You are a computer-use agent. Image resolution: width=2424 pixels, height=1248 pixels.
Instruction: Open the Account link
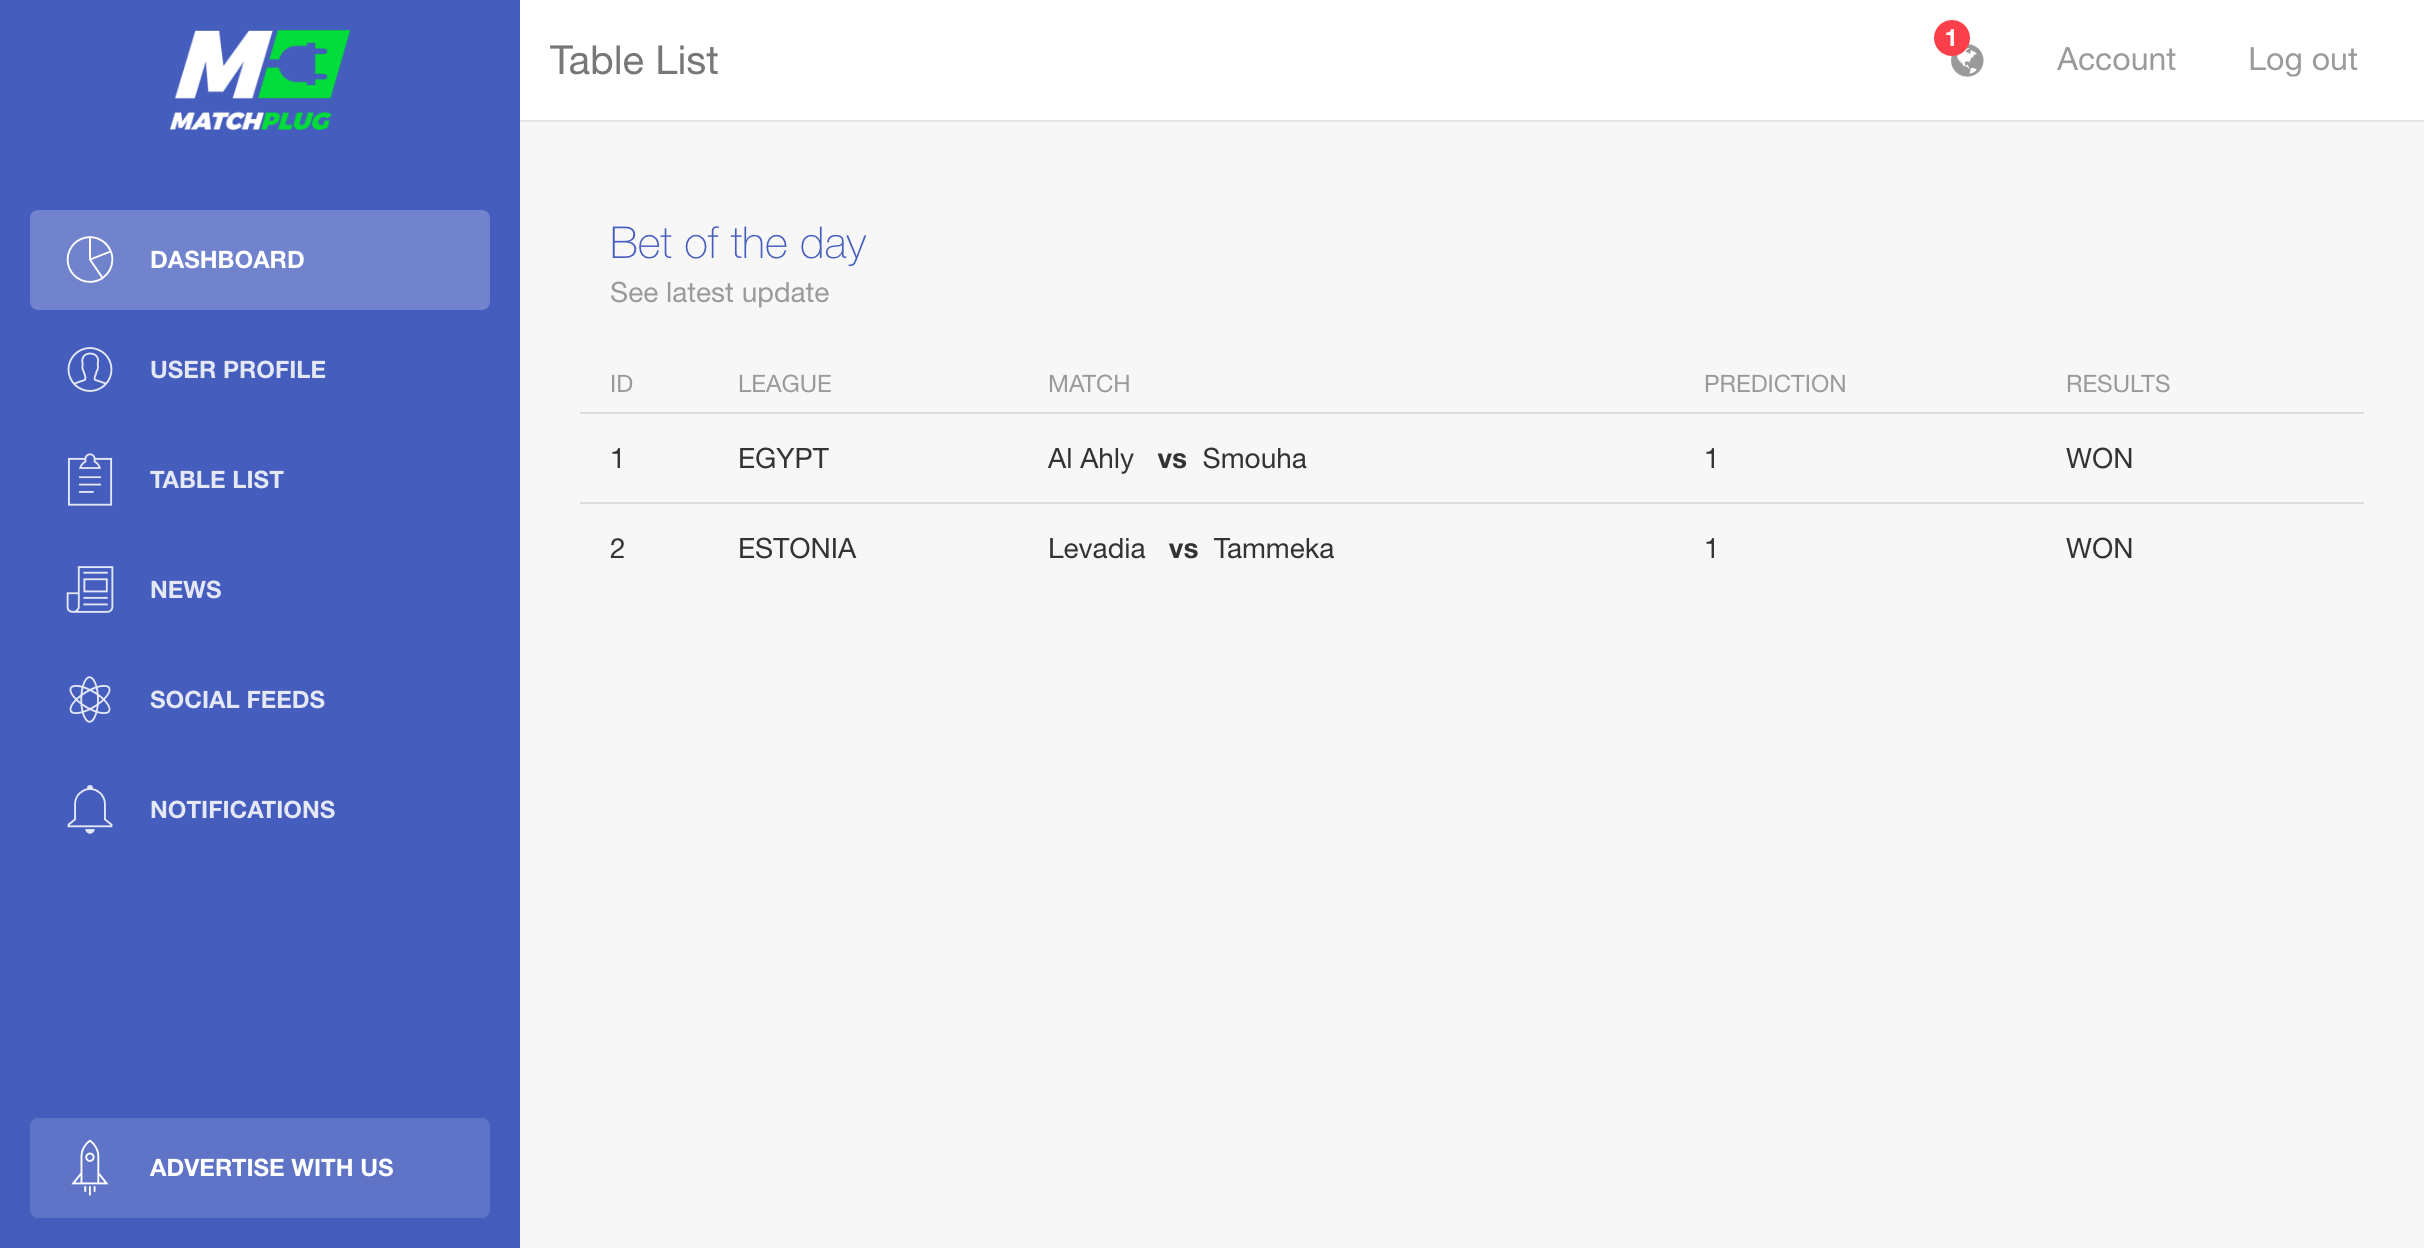coord(2116,60)
